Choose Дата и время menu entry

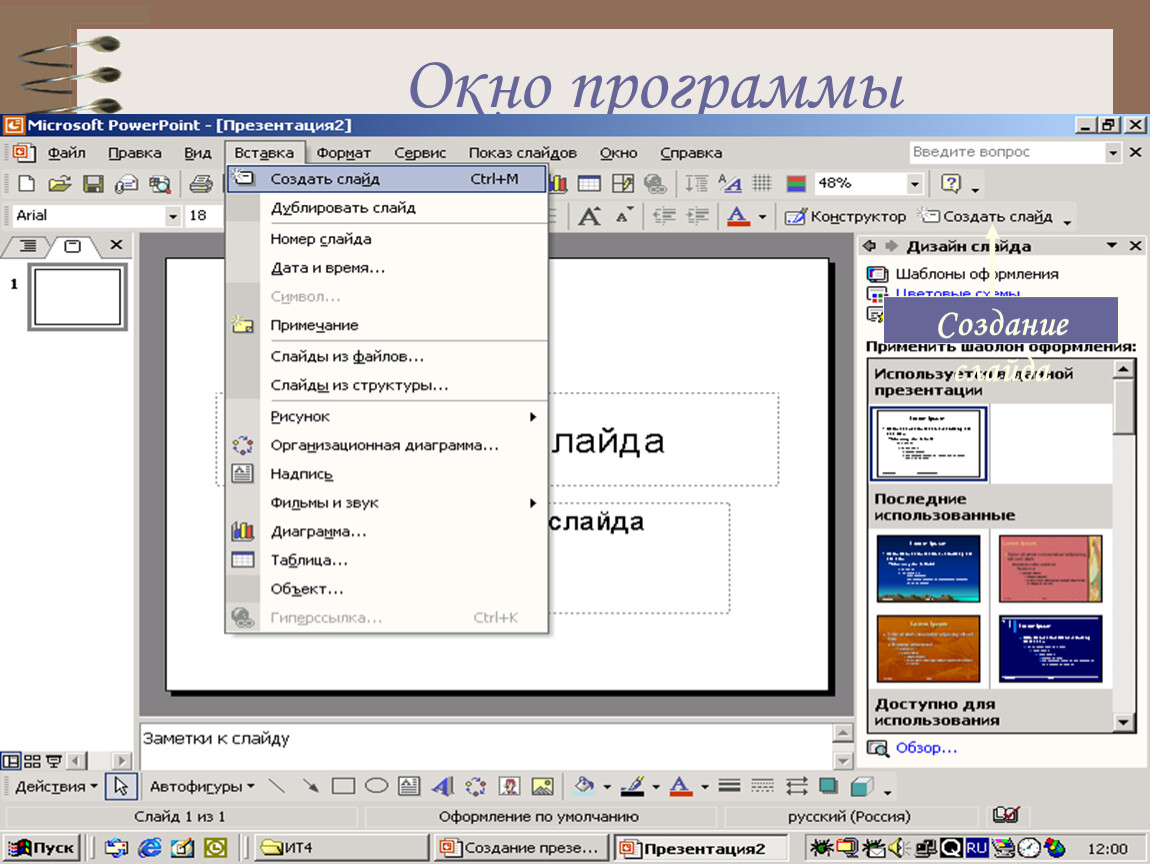387,268
